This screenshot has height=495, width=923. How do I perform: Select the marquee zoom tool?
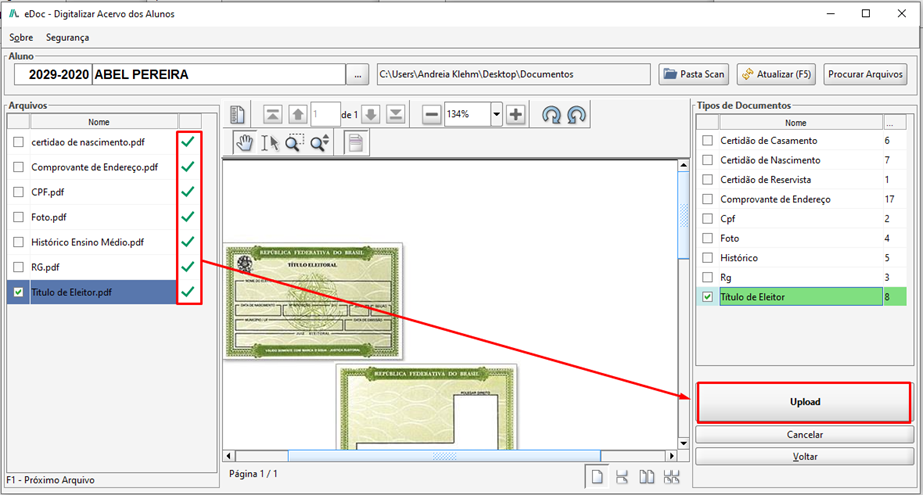click(x=294, y=142)
